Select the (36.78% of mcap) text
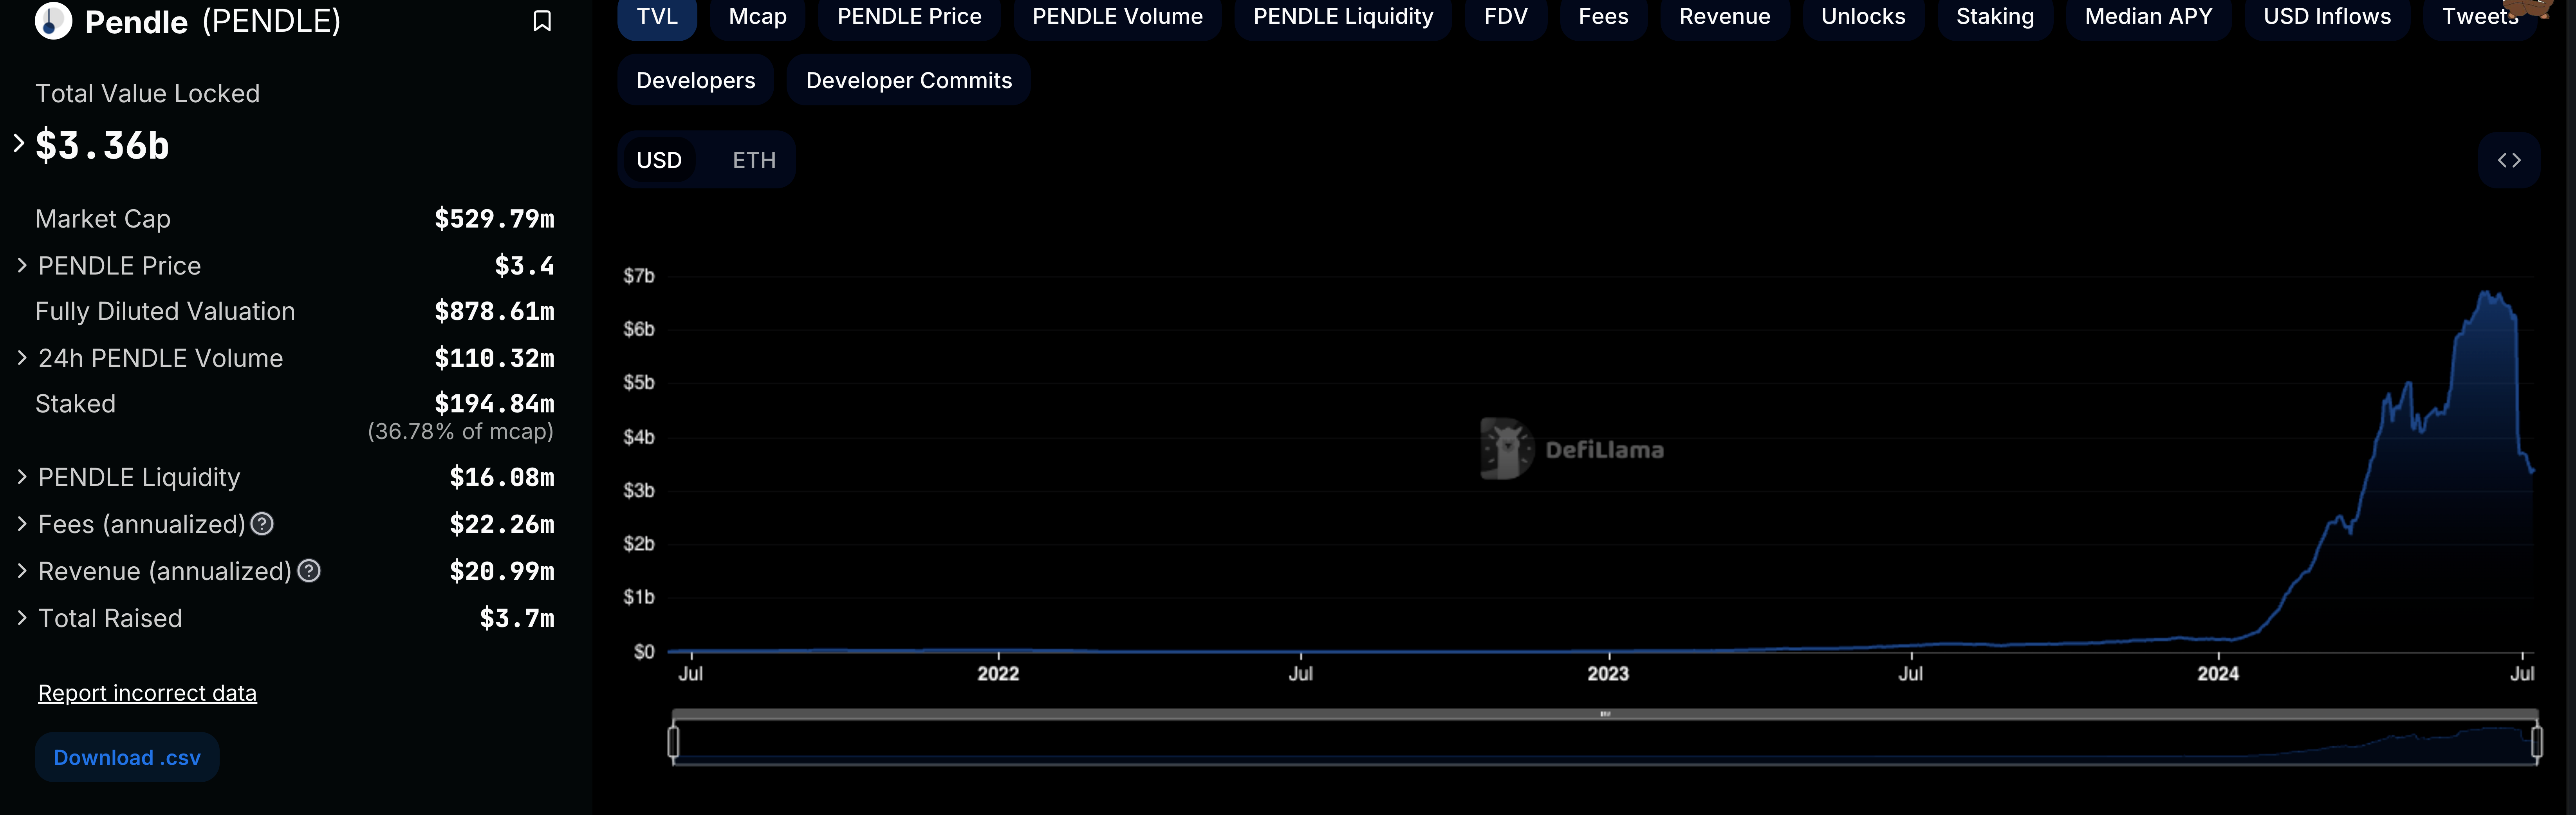 (x=460, y=432)
